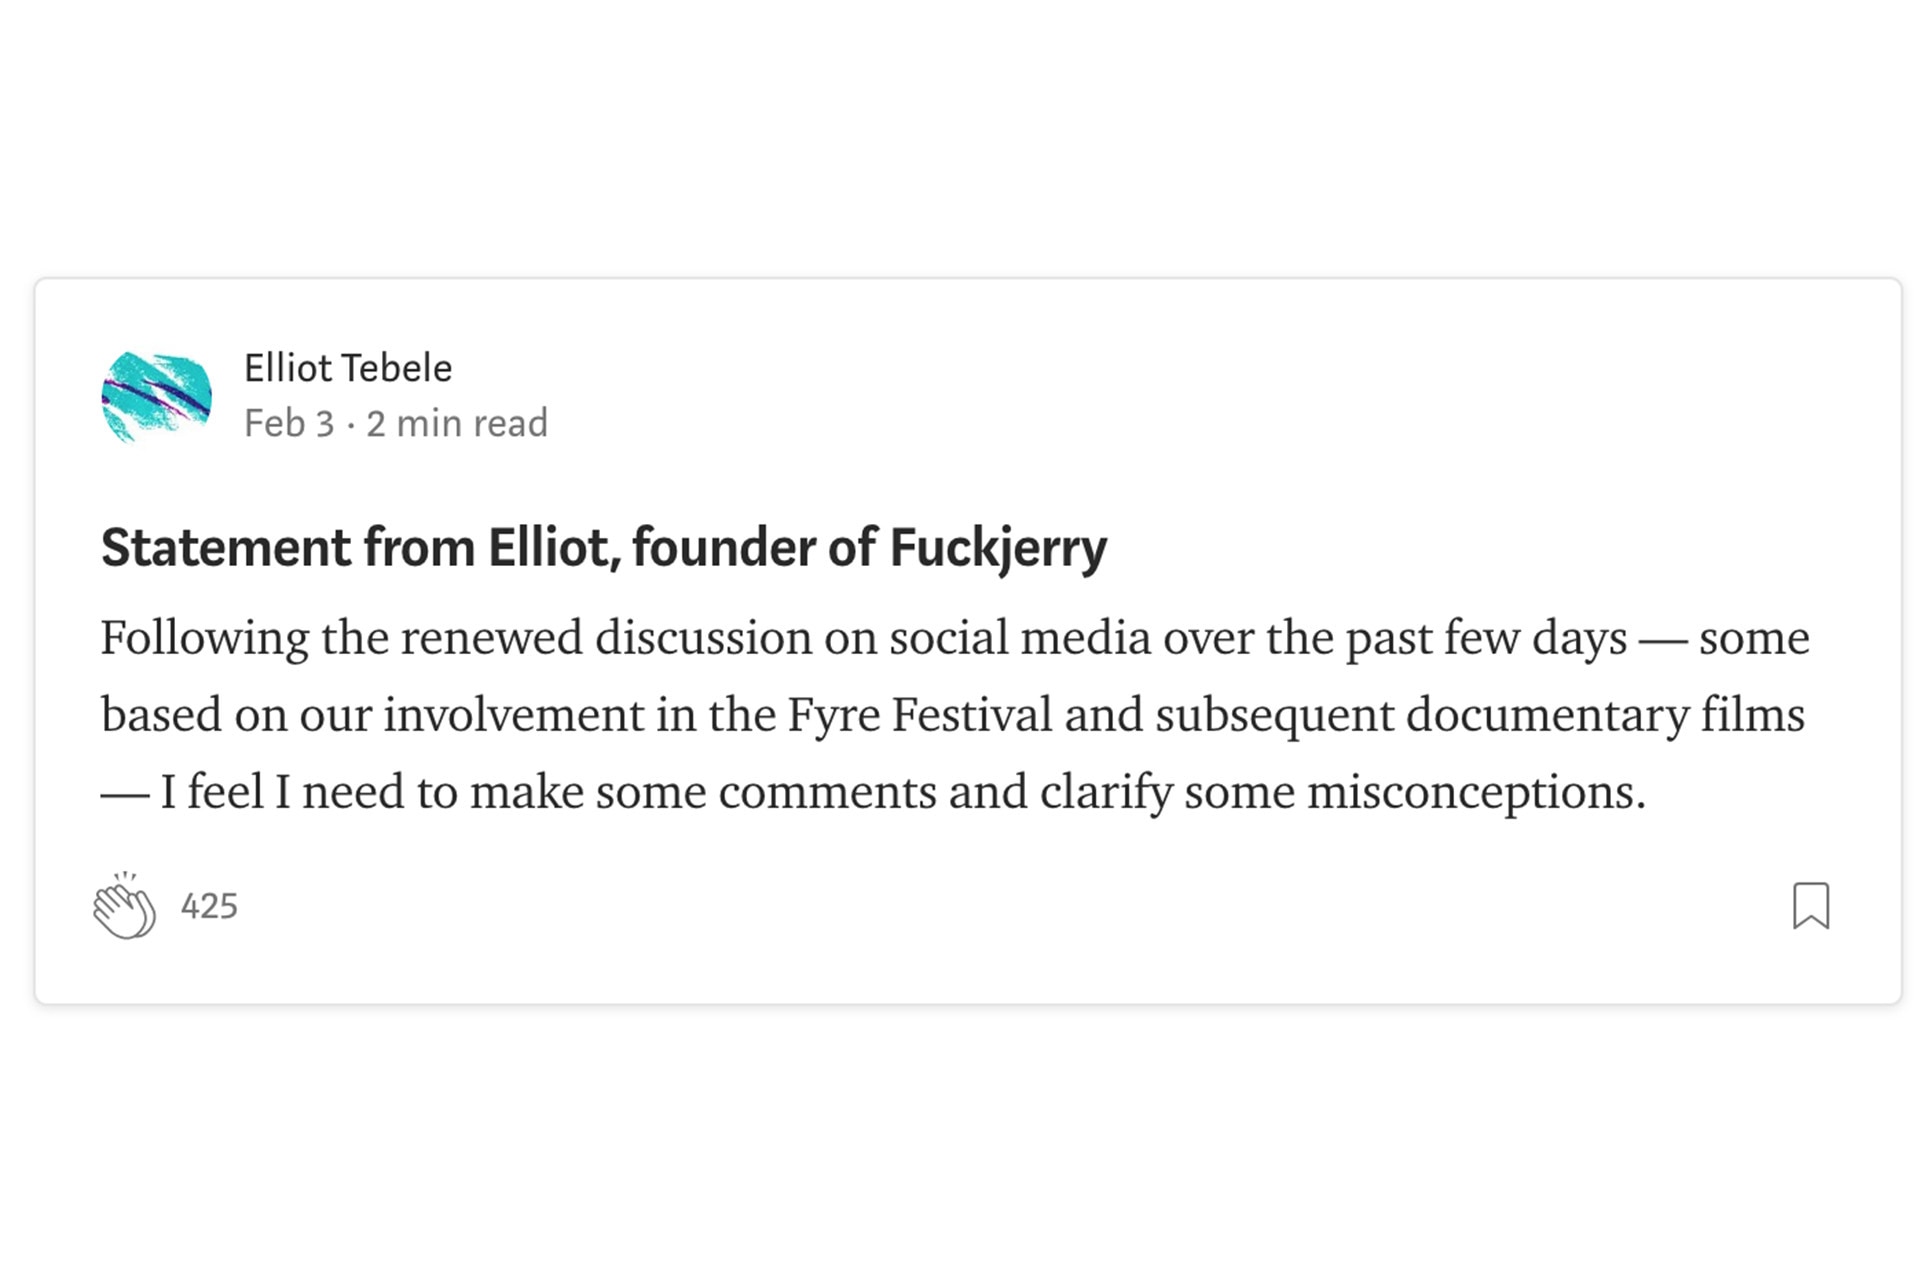Click the word Fuckjerry in the headline

click(x=998, y=548)
